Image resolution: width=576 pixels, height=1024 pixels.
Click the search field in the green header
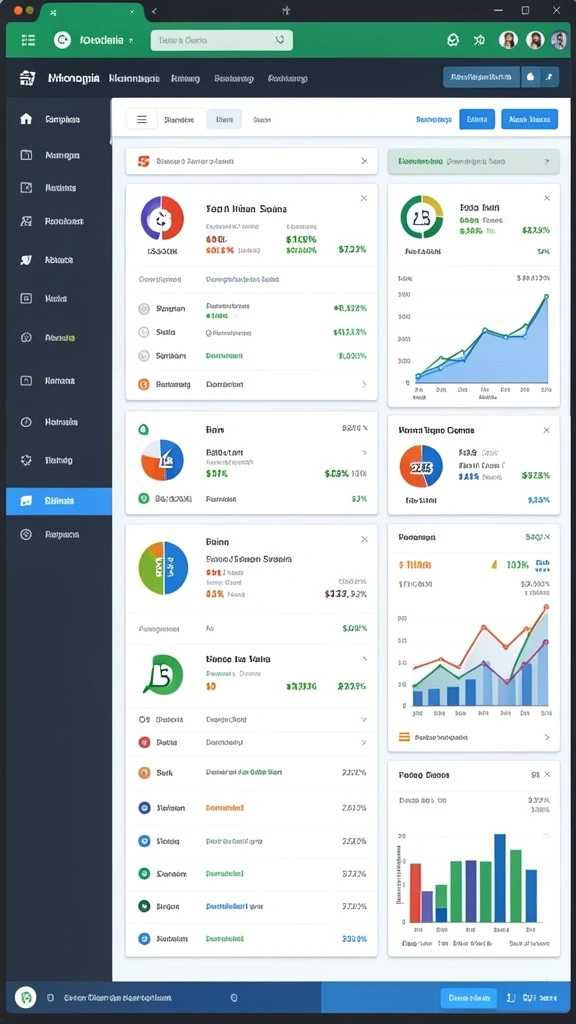click(221, 40)
